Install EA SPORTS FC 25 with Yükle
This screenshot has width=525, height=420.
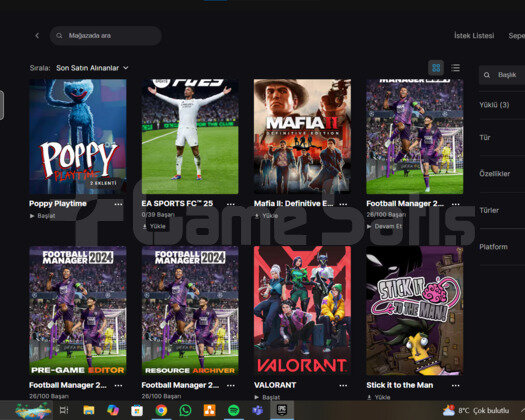(x=154, y=226)
